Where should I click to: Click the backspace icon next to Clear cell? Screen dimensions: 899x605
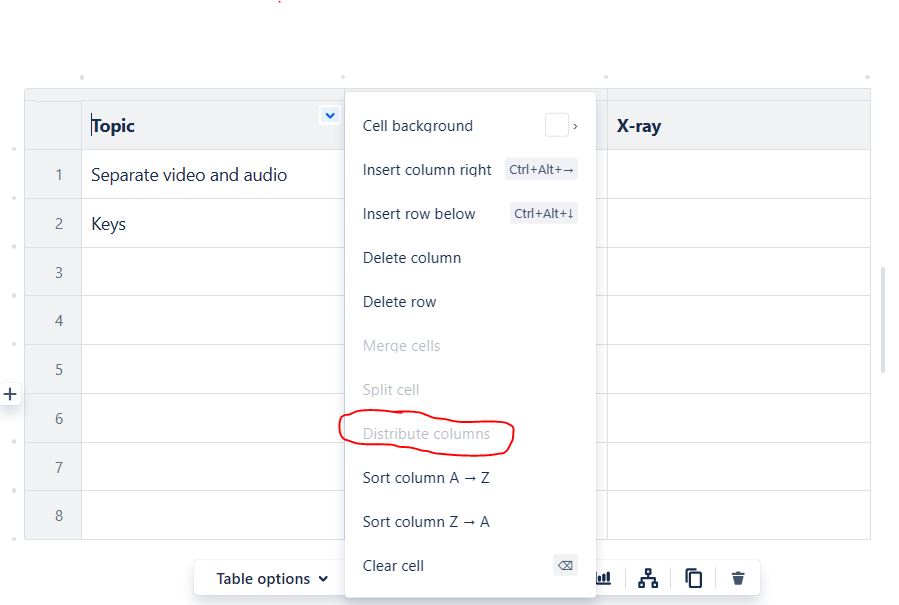(x=565, y=565)
